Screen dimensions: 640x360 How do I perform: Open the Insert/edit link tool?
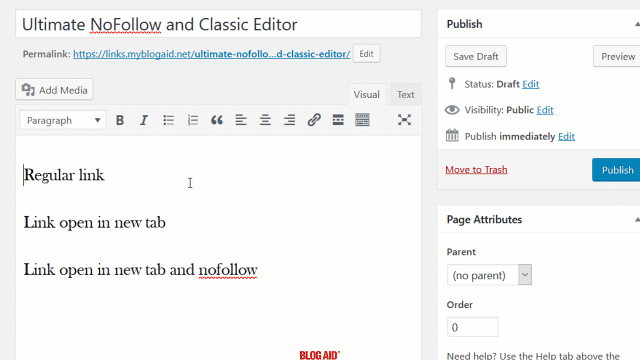tap(313, 120)
